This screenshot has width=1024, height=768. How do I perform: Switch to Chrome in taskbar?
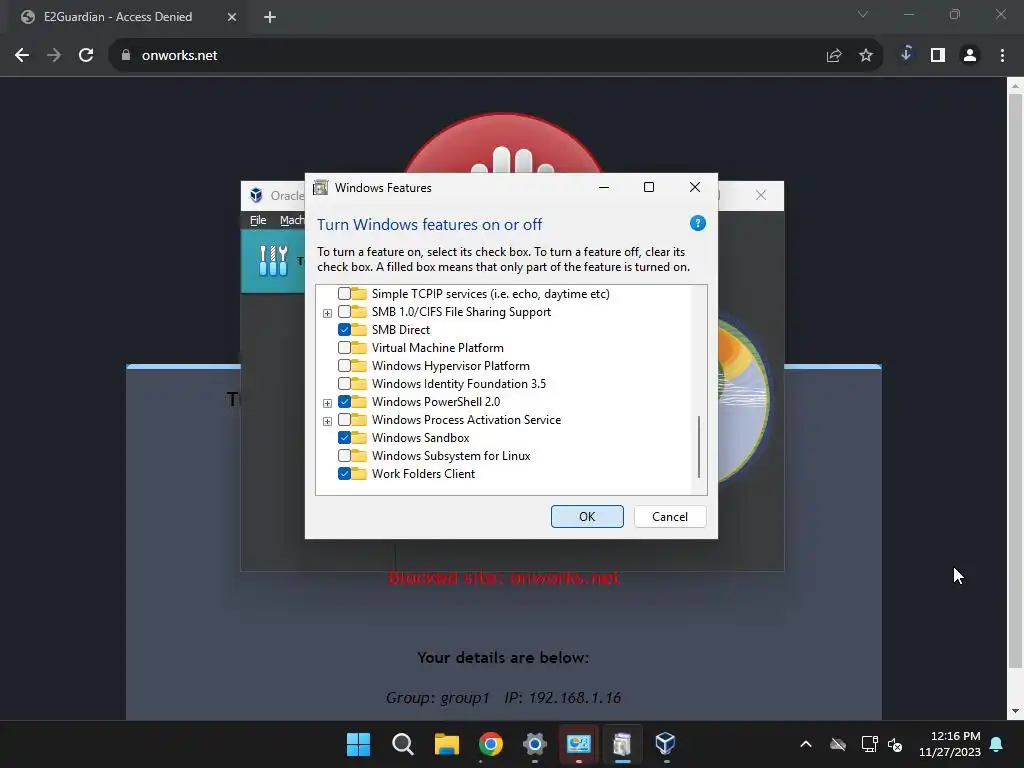[x=490, y=744]
